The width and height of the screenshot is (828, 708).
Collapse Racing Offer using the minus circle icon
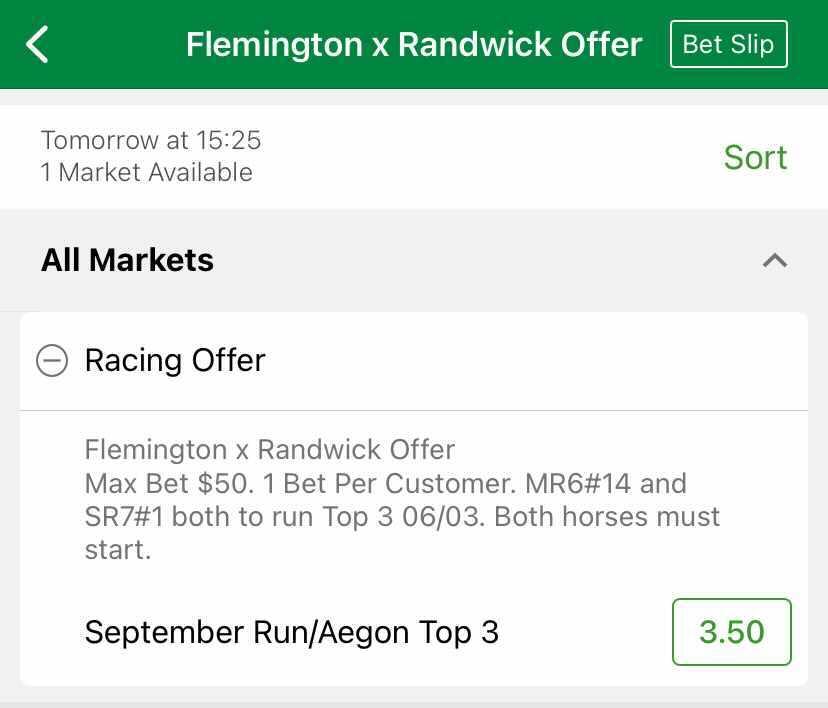(52, 360)
